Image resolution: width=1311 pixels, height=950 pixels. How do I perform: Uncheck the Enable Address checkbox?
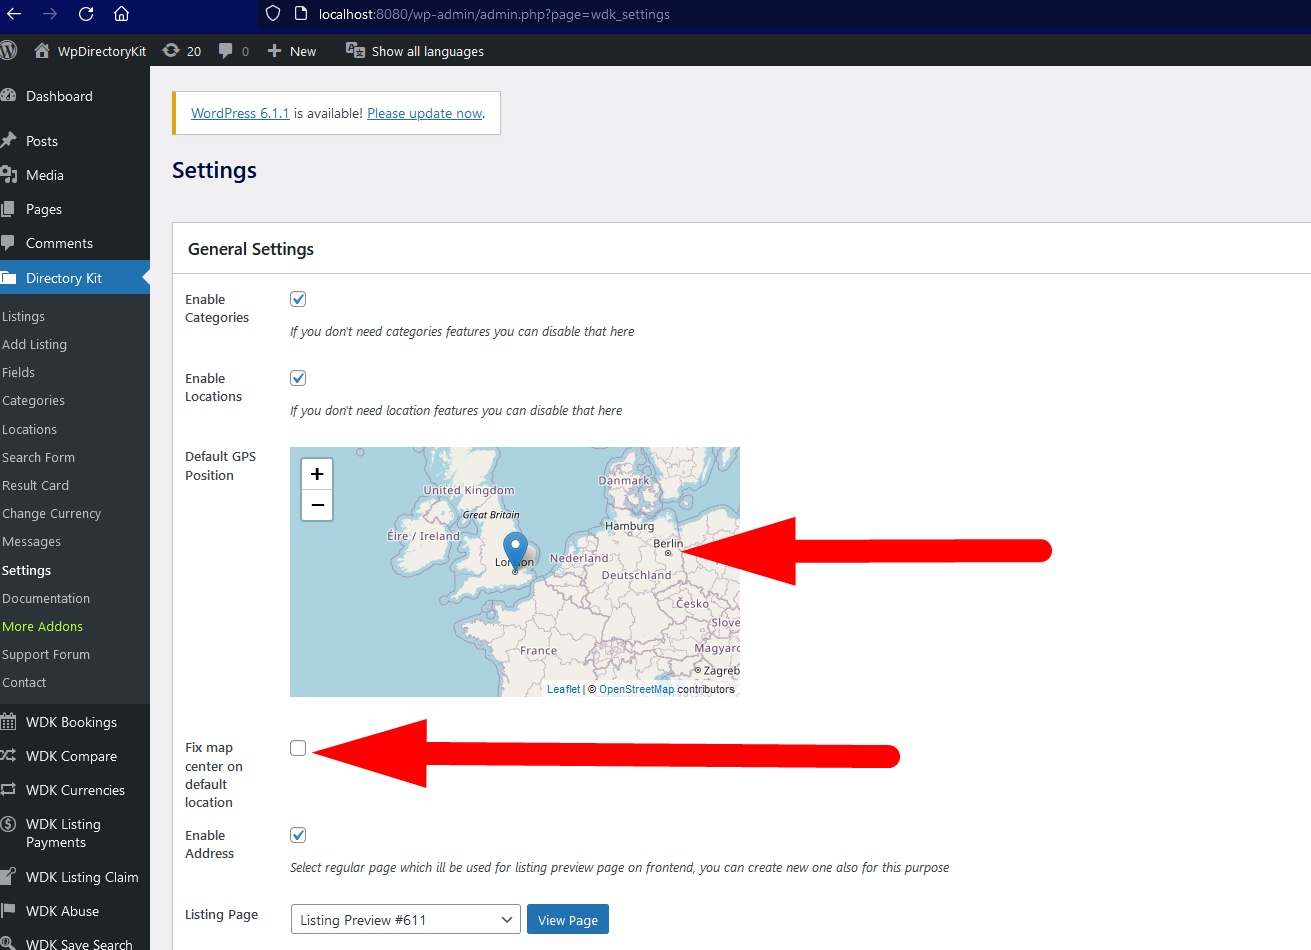298,835
